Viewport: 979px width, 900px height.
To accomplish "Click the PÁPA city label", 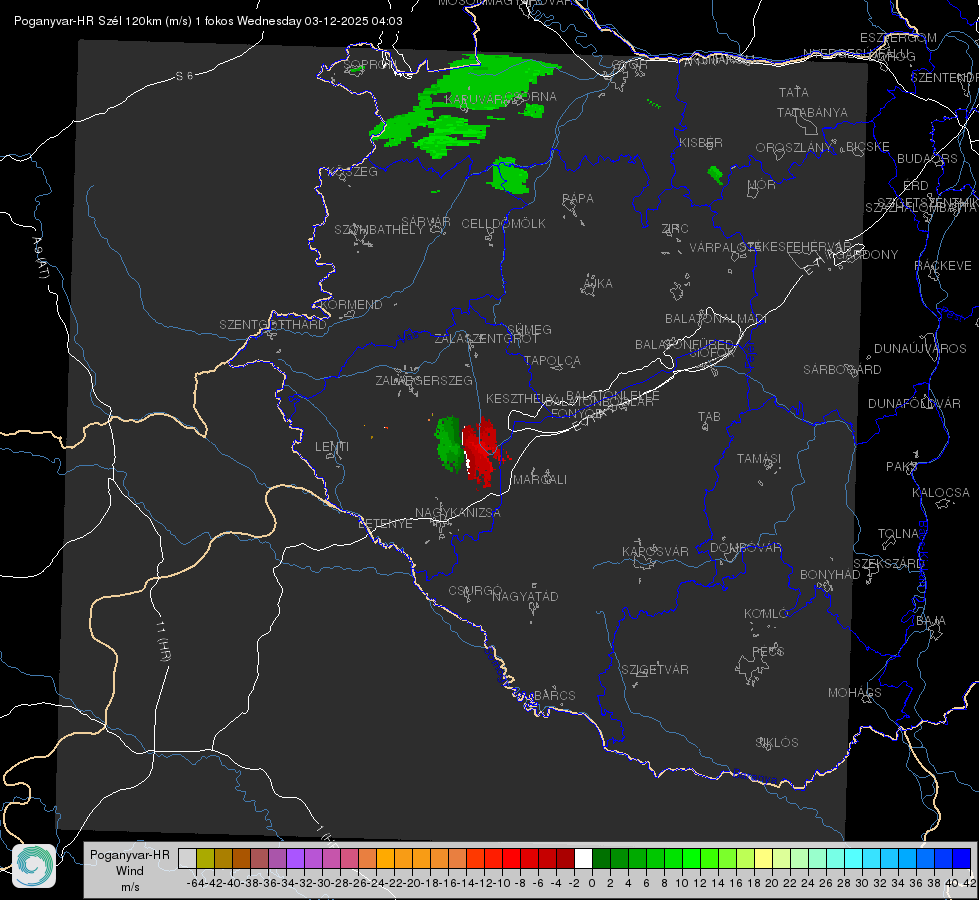I will pyautogui.click(x=578, y=199).
